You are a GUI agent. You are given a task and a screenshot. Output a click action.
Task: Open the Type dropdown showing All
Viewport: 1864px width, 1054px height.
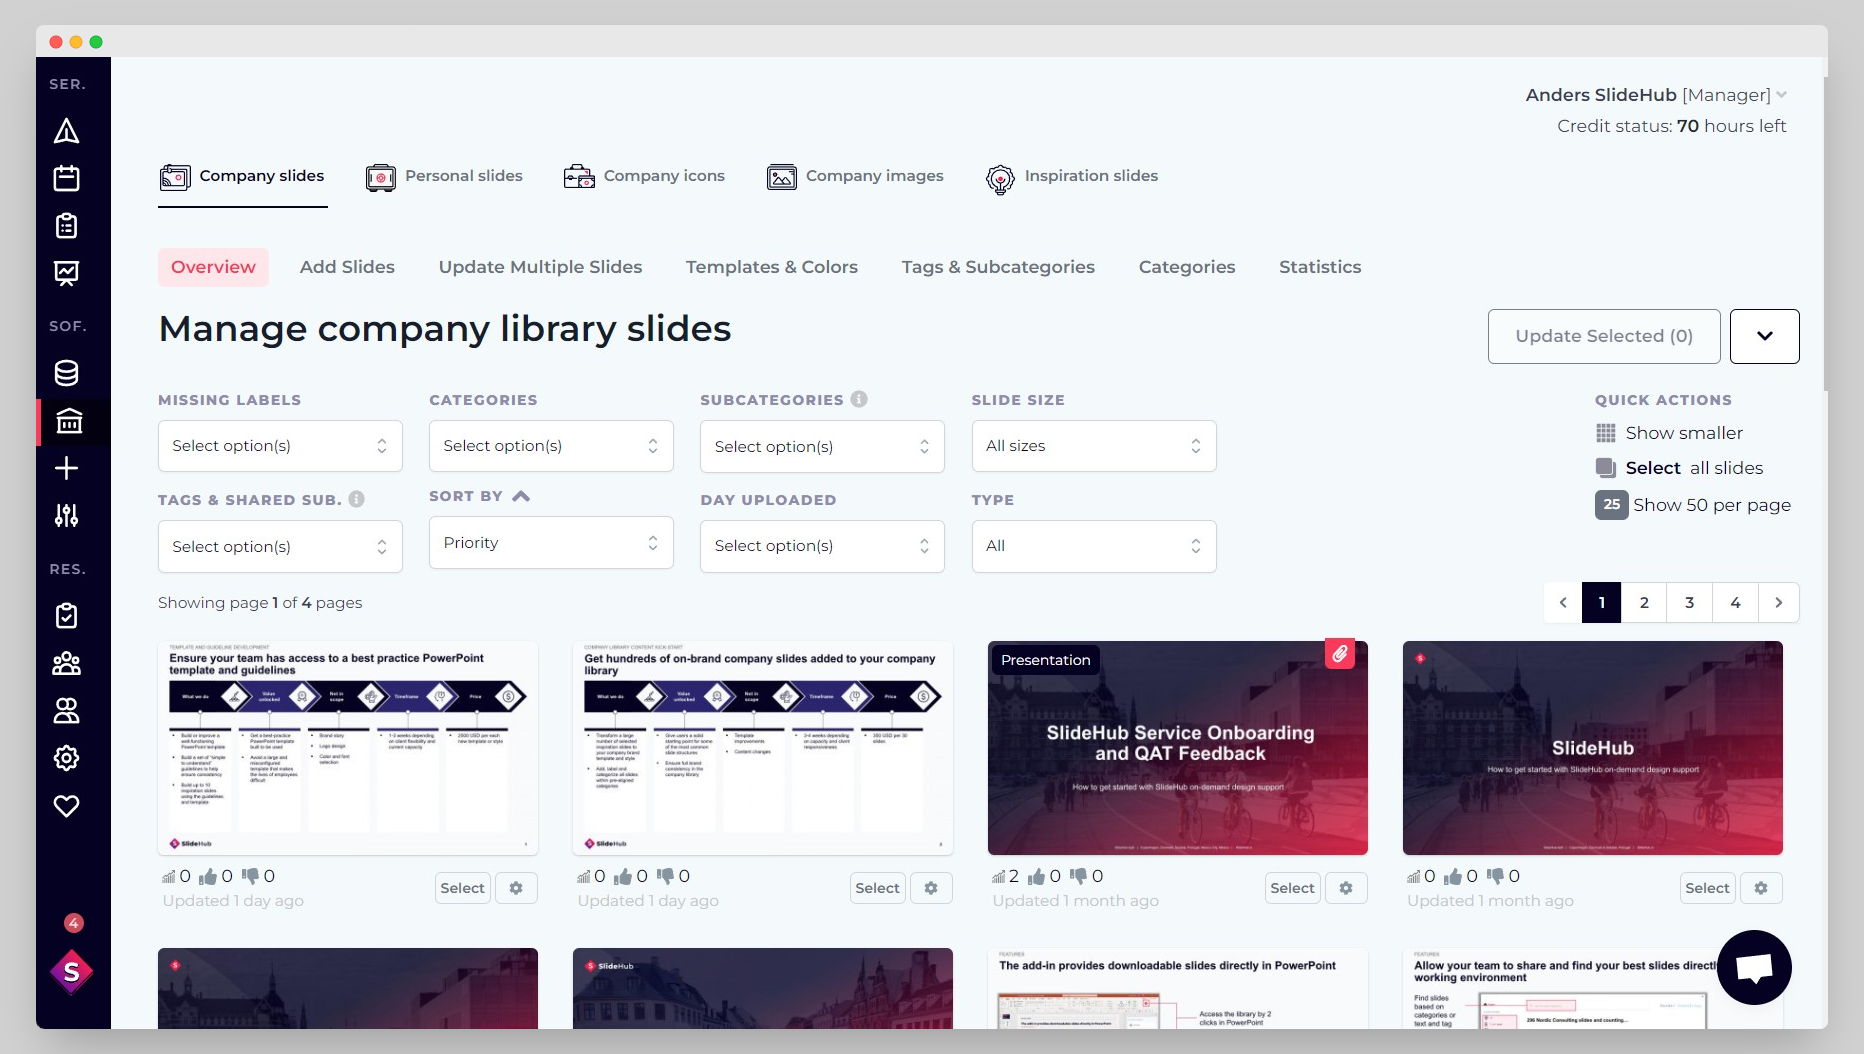click(x=1094, y=546)
